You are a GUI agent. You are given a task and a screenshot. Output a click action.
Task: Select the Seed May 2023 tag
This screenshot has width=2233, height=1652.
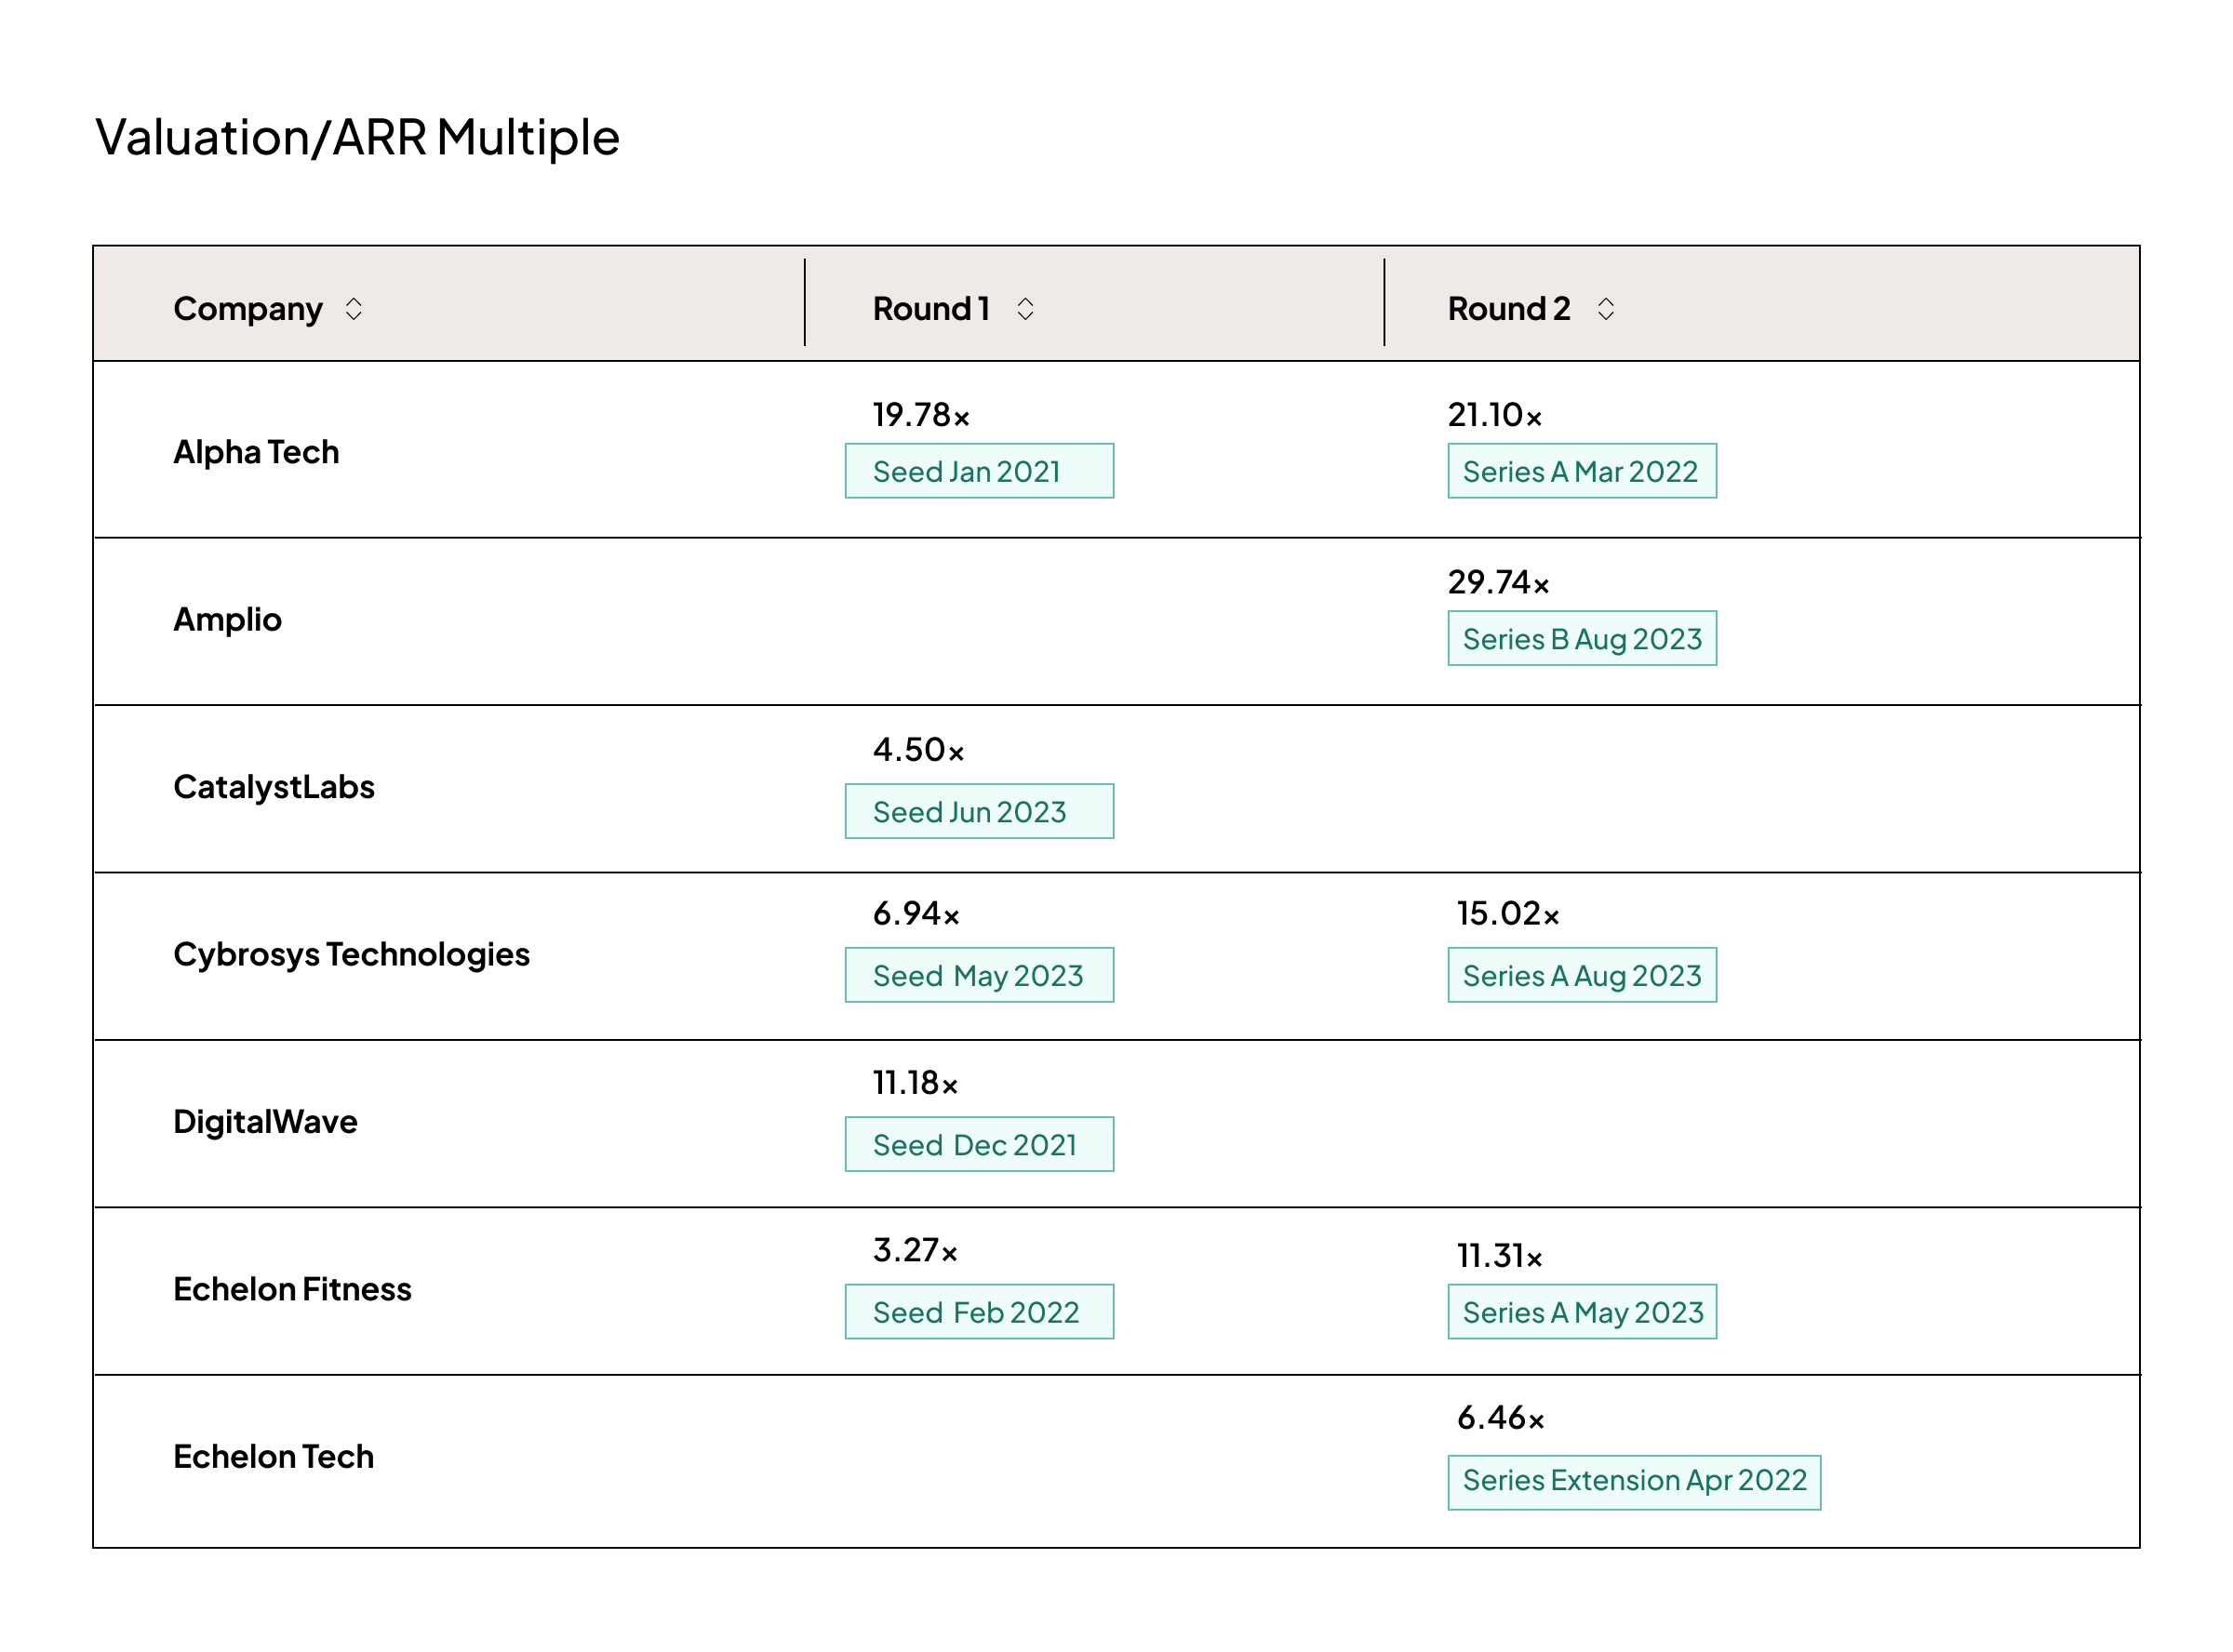click(978, 975)
